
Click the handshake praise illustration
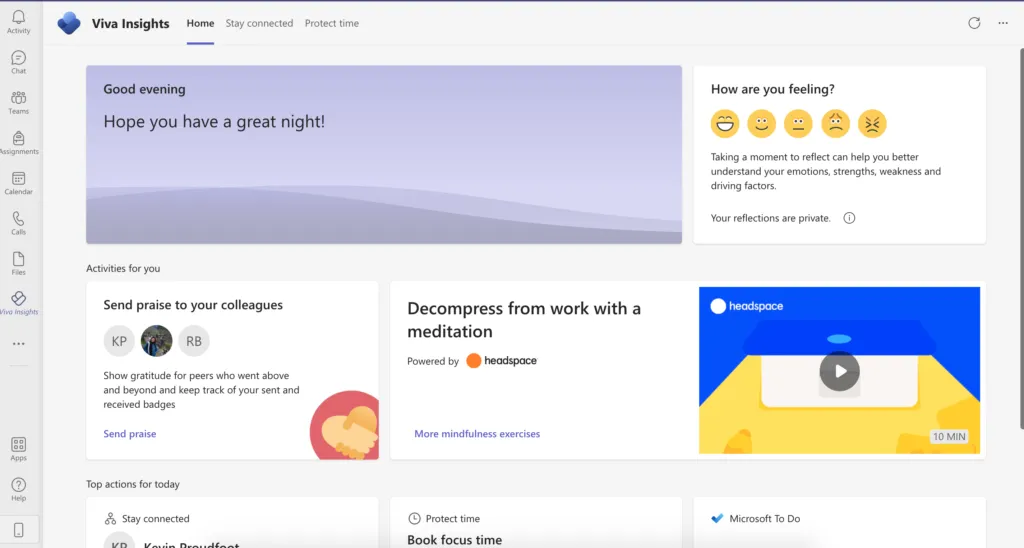tap(344, 425)
